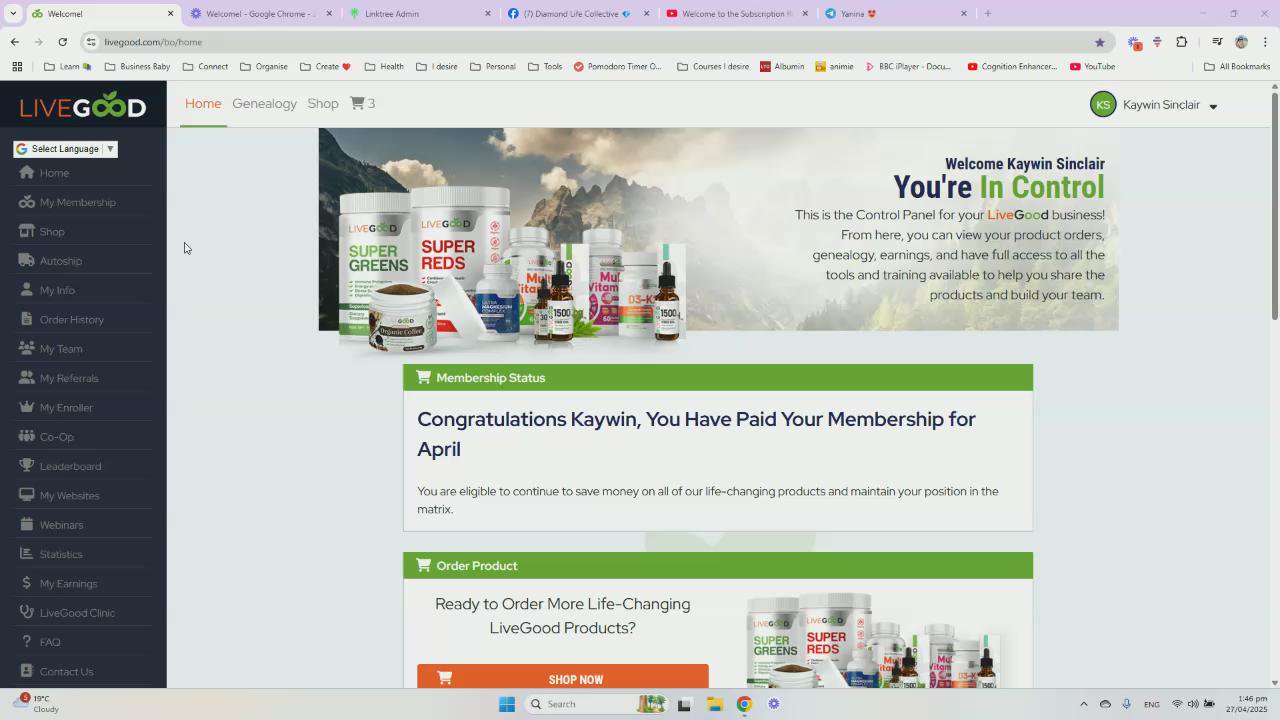The height and width of the screenshot is (720, 1280).
Task: Switch to the Diamond Life Collective tab
Action: (578, 14)
